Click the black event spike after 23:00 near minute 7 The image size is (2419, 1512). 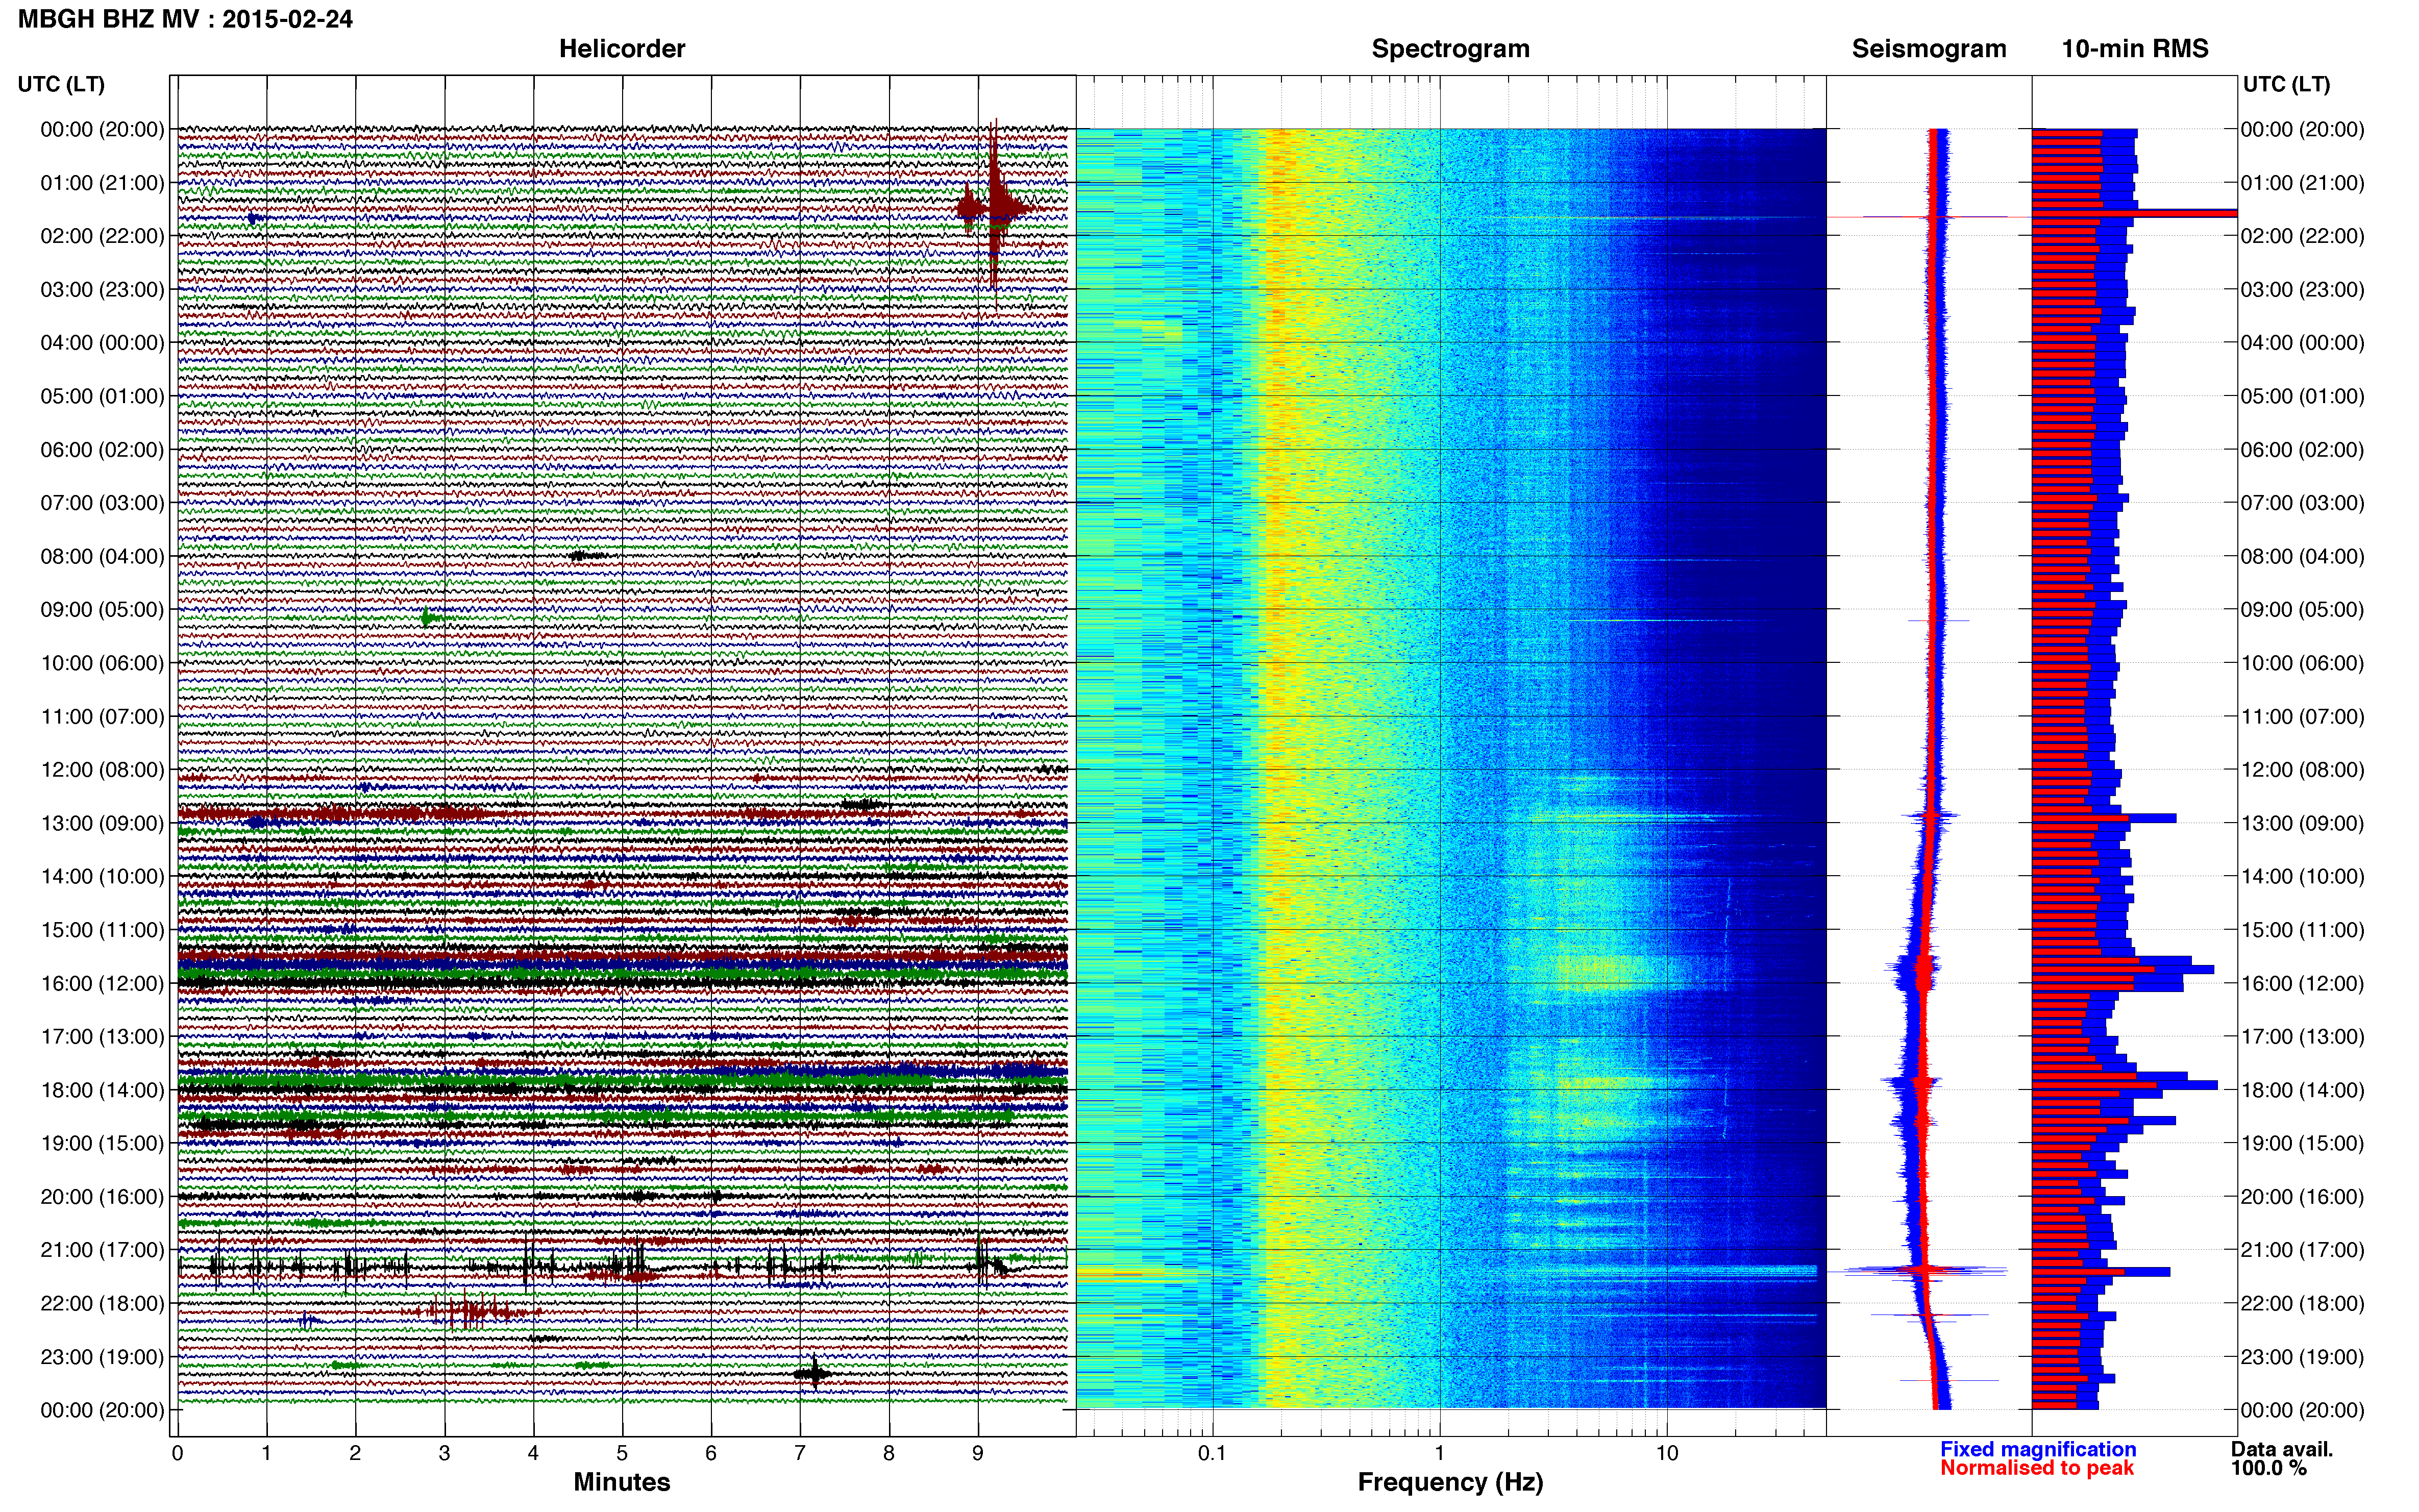pyautogui.click(x=814, y=1374)
